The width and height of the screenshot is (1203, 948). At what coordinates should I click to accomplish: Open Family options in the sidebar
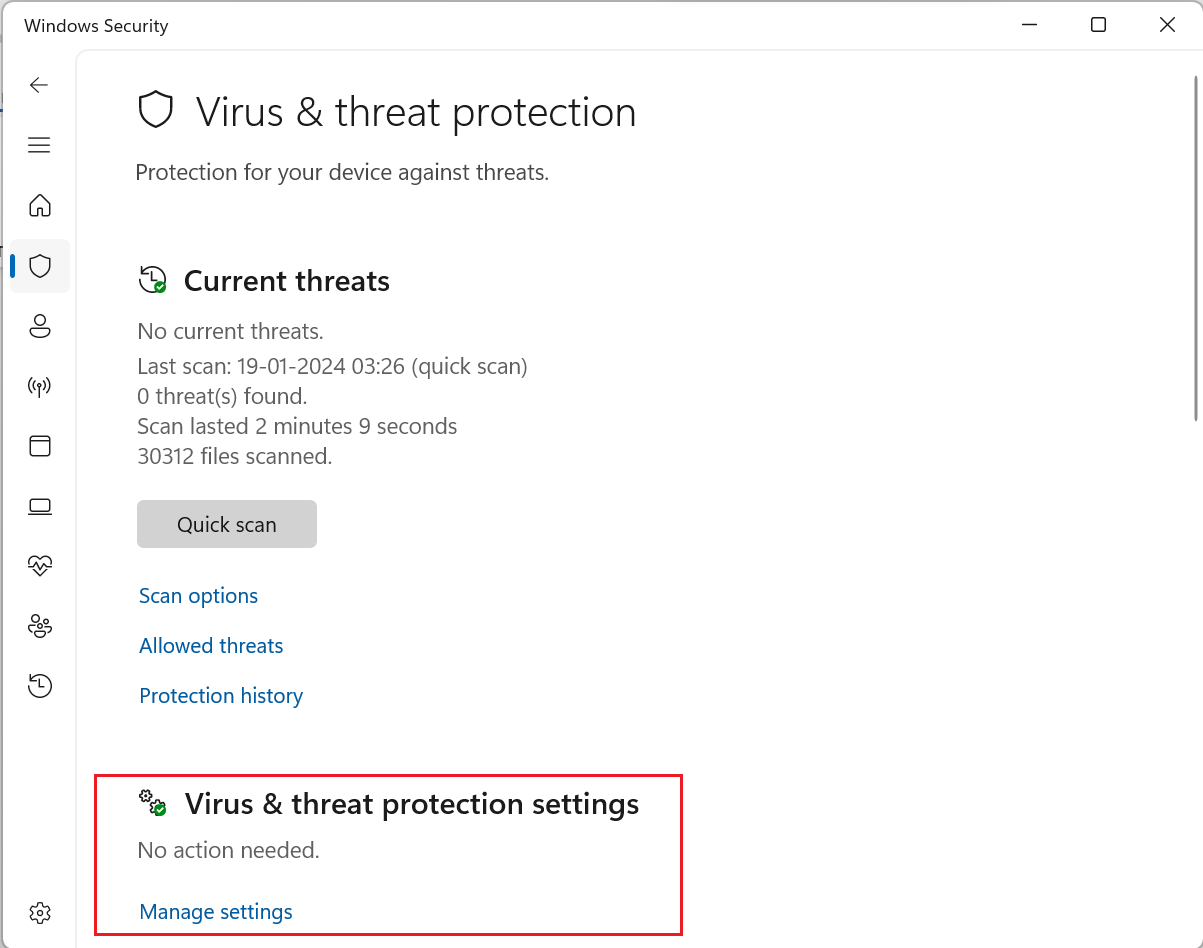(x=39, y=626)
